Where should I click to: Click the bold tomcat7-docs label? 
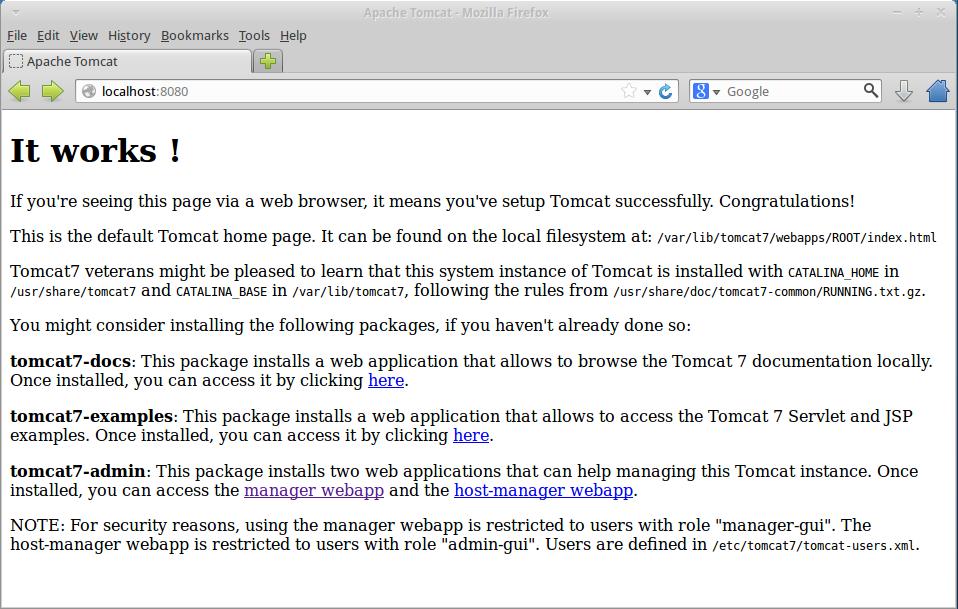pyautogui.click(x=70, y=362)
